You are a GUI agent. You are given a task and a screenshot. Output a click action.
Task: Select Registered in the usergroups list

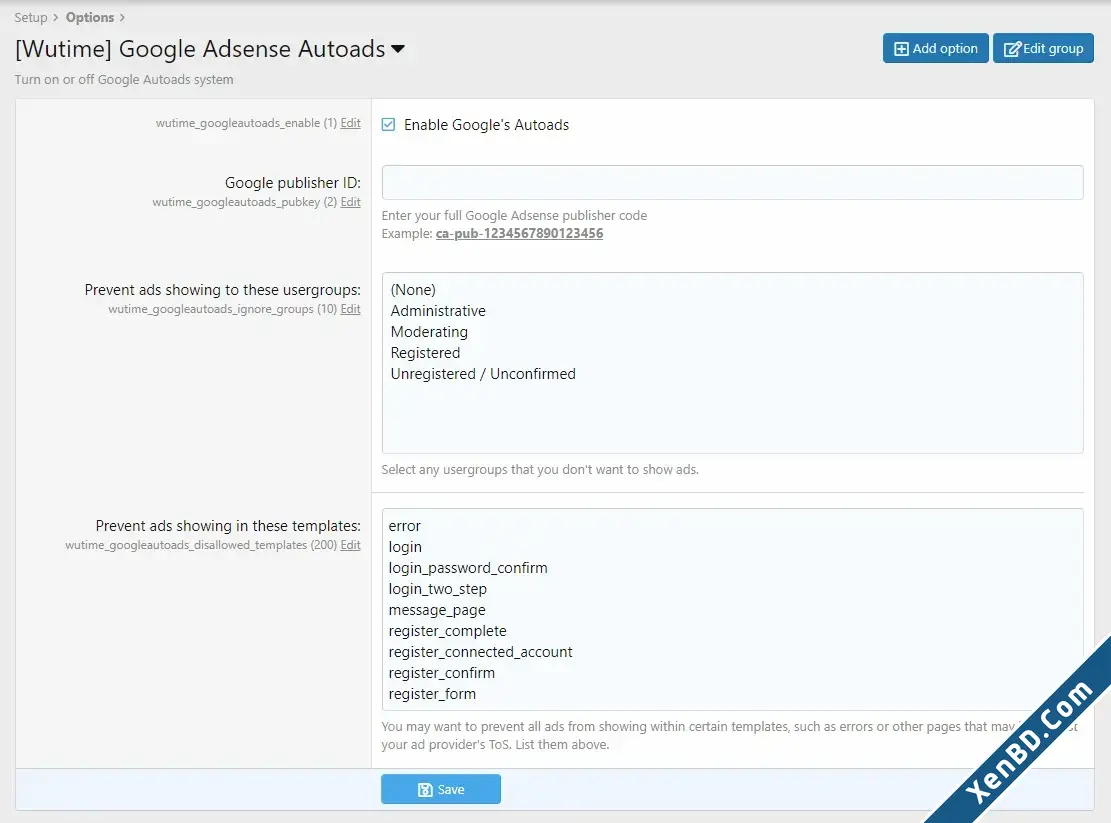point(425,353)
